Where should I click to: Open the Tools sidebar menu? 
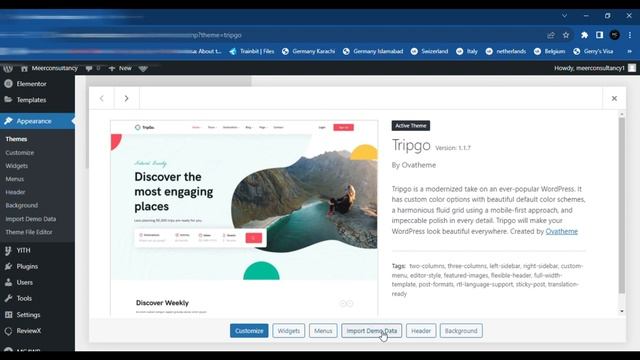[x=24, y=298]
